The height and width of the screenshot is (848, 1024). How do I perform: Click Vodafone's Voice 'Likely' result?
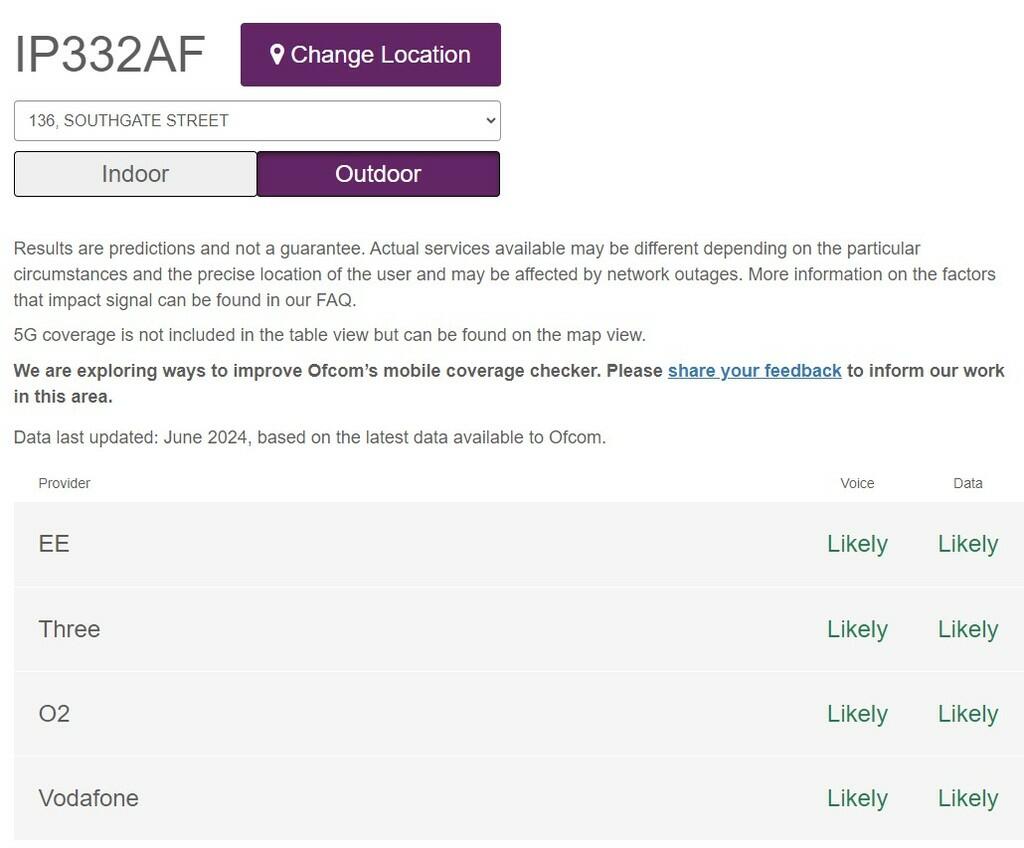pos(857,798)
